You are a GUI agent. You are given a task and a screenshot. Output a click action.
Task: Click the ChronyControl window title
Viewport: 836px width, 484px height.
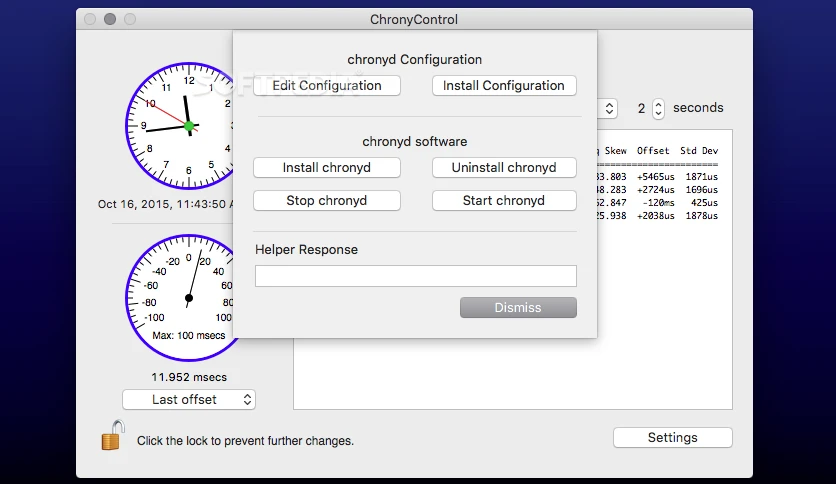coord(414,20)
